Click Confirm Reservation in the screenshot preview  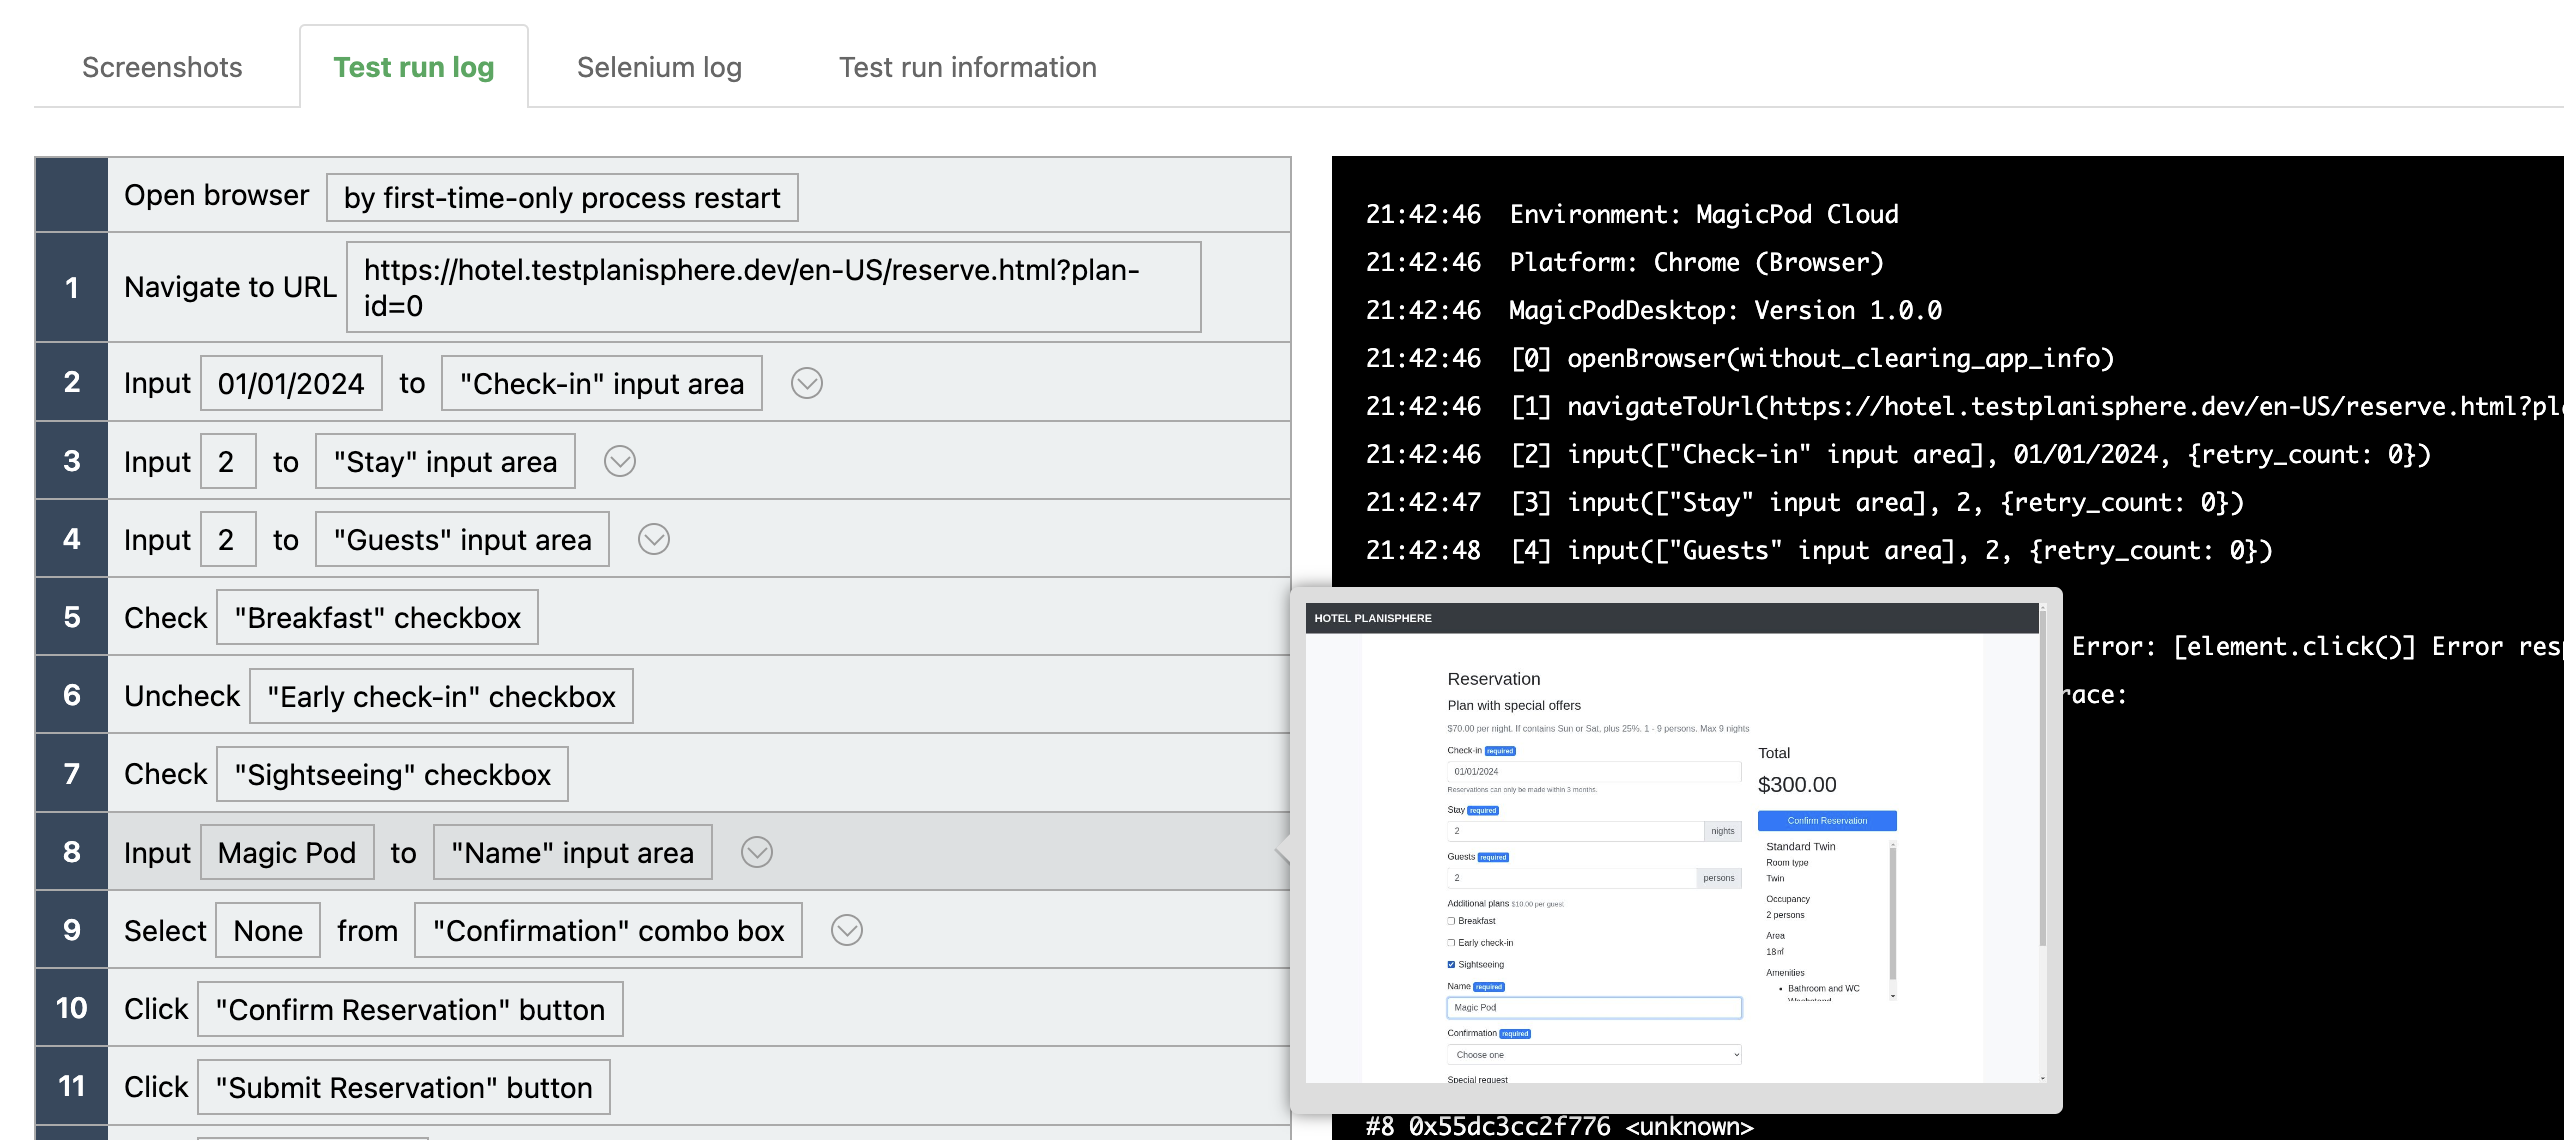click(1827, 821)
